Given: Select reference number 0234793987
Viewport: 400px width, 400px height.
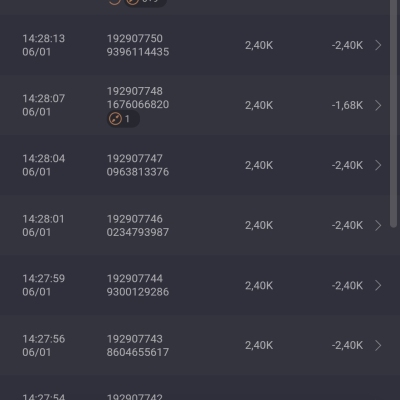Looking at the screenshot, I should (x=138, y=232).
